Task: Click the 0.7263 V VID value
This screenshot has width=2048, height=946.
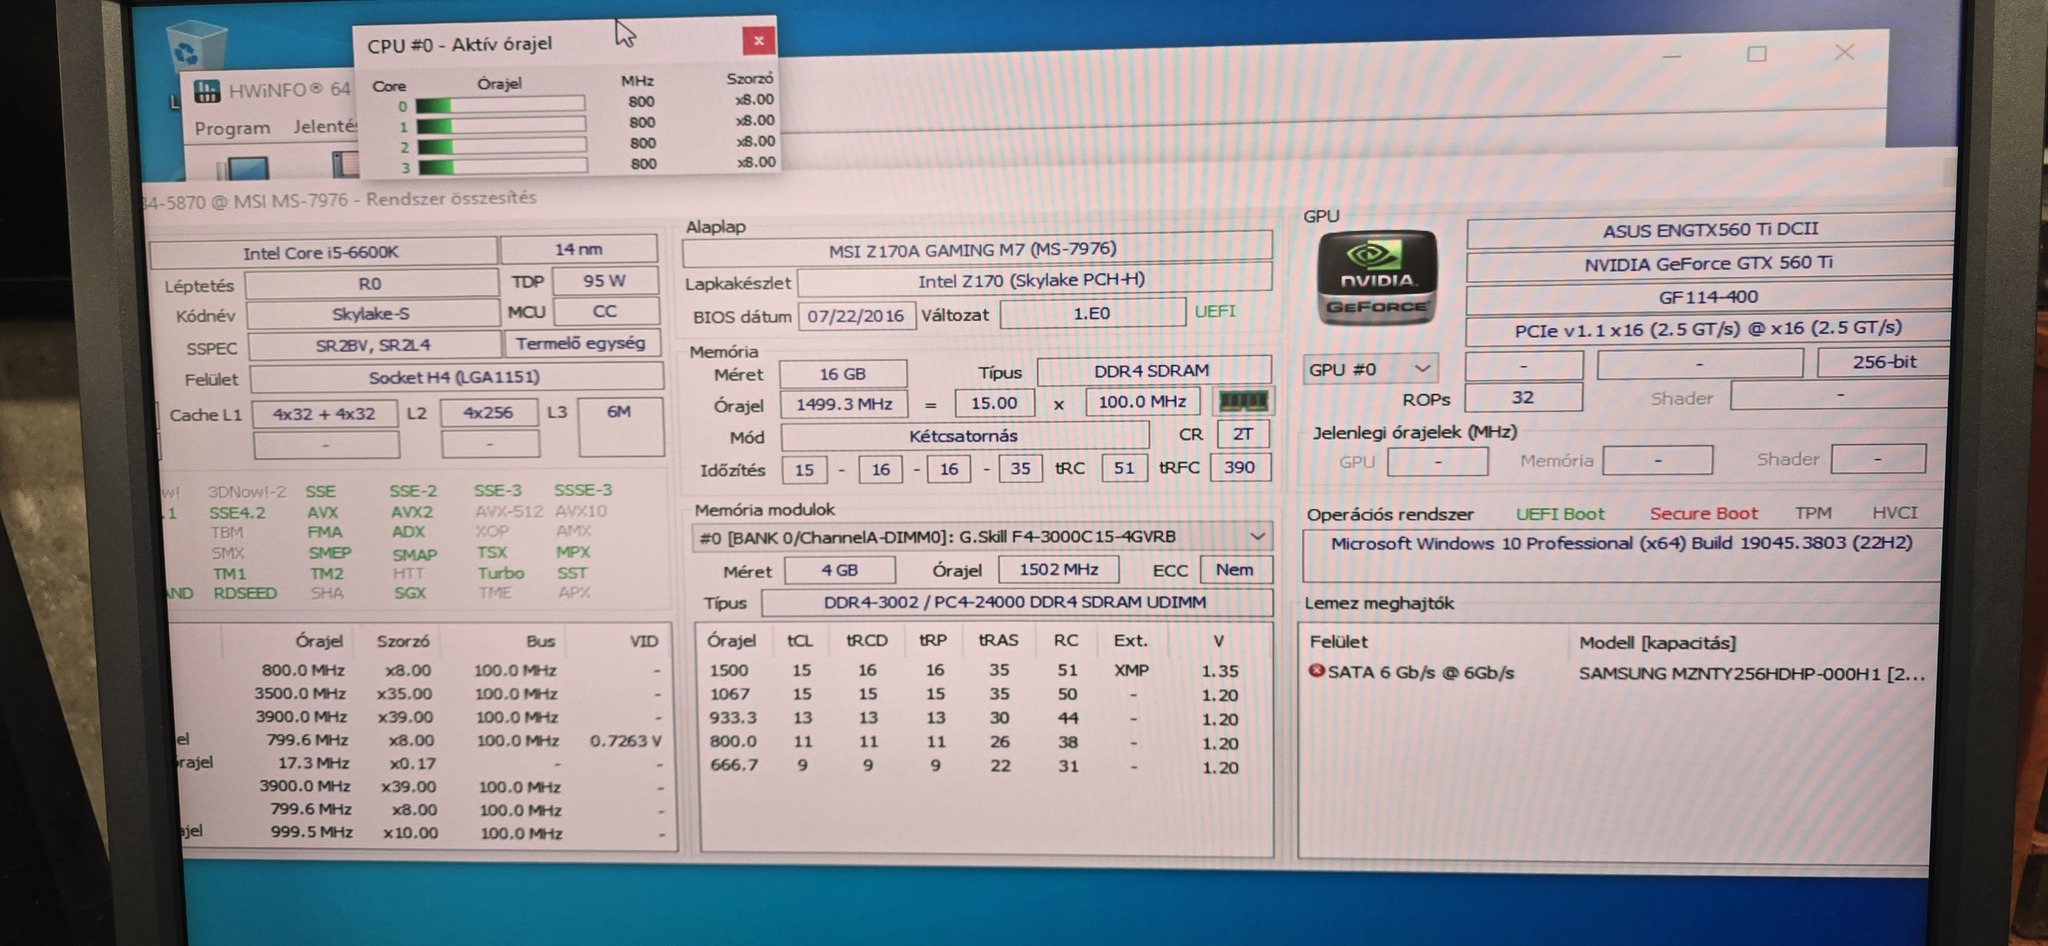Action: [626, 741]
